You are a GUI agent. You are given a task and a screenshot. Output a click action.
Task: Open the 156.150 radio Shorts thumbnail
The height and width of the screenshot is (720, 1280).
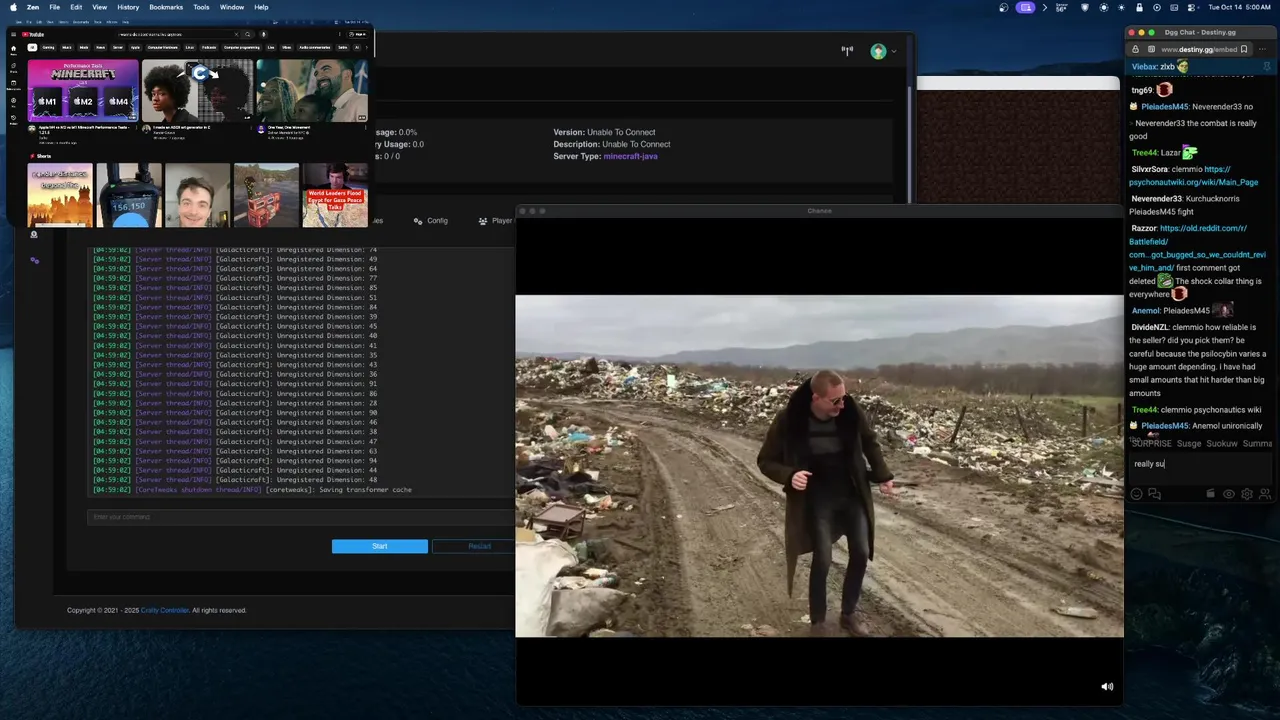pos(128,195)
